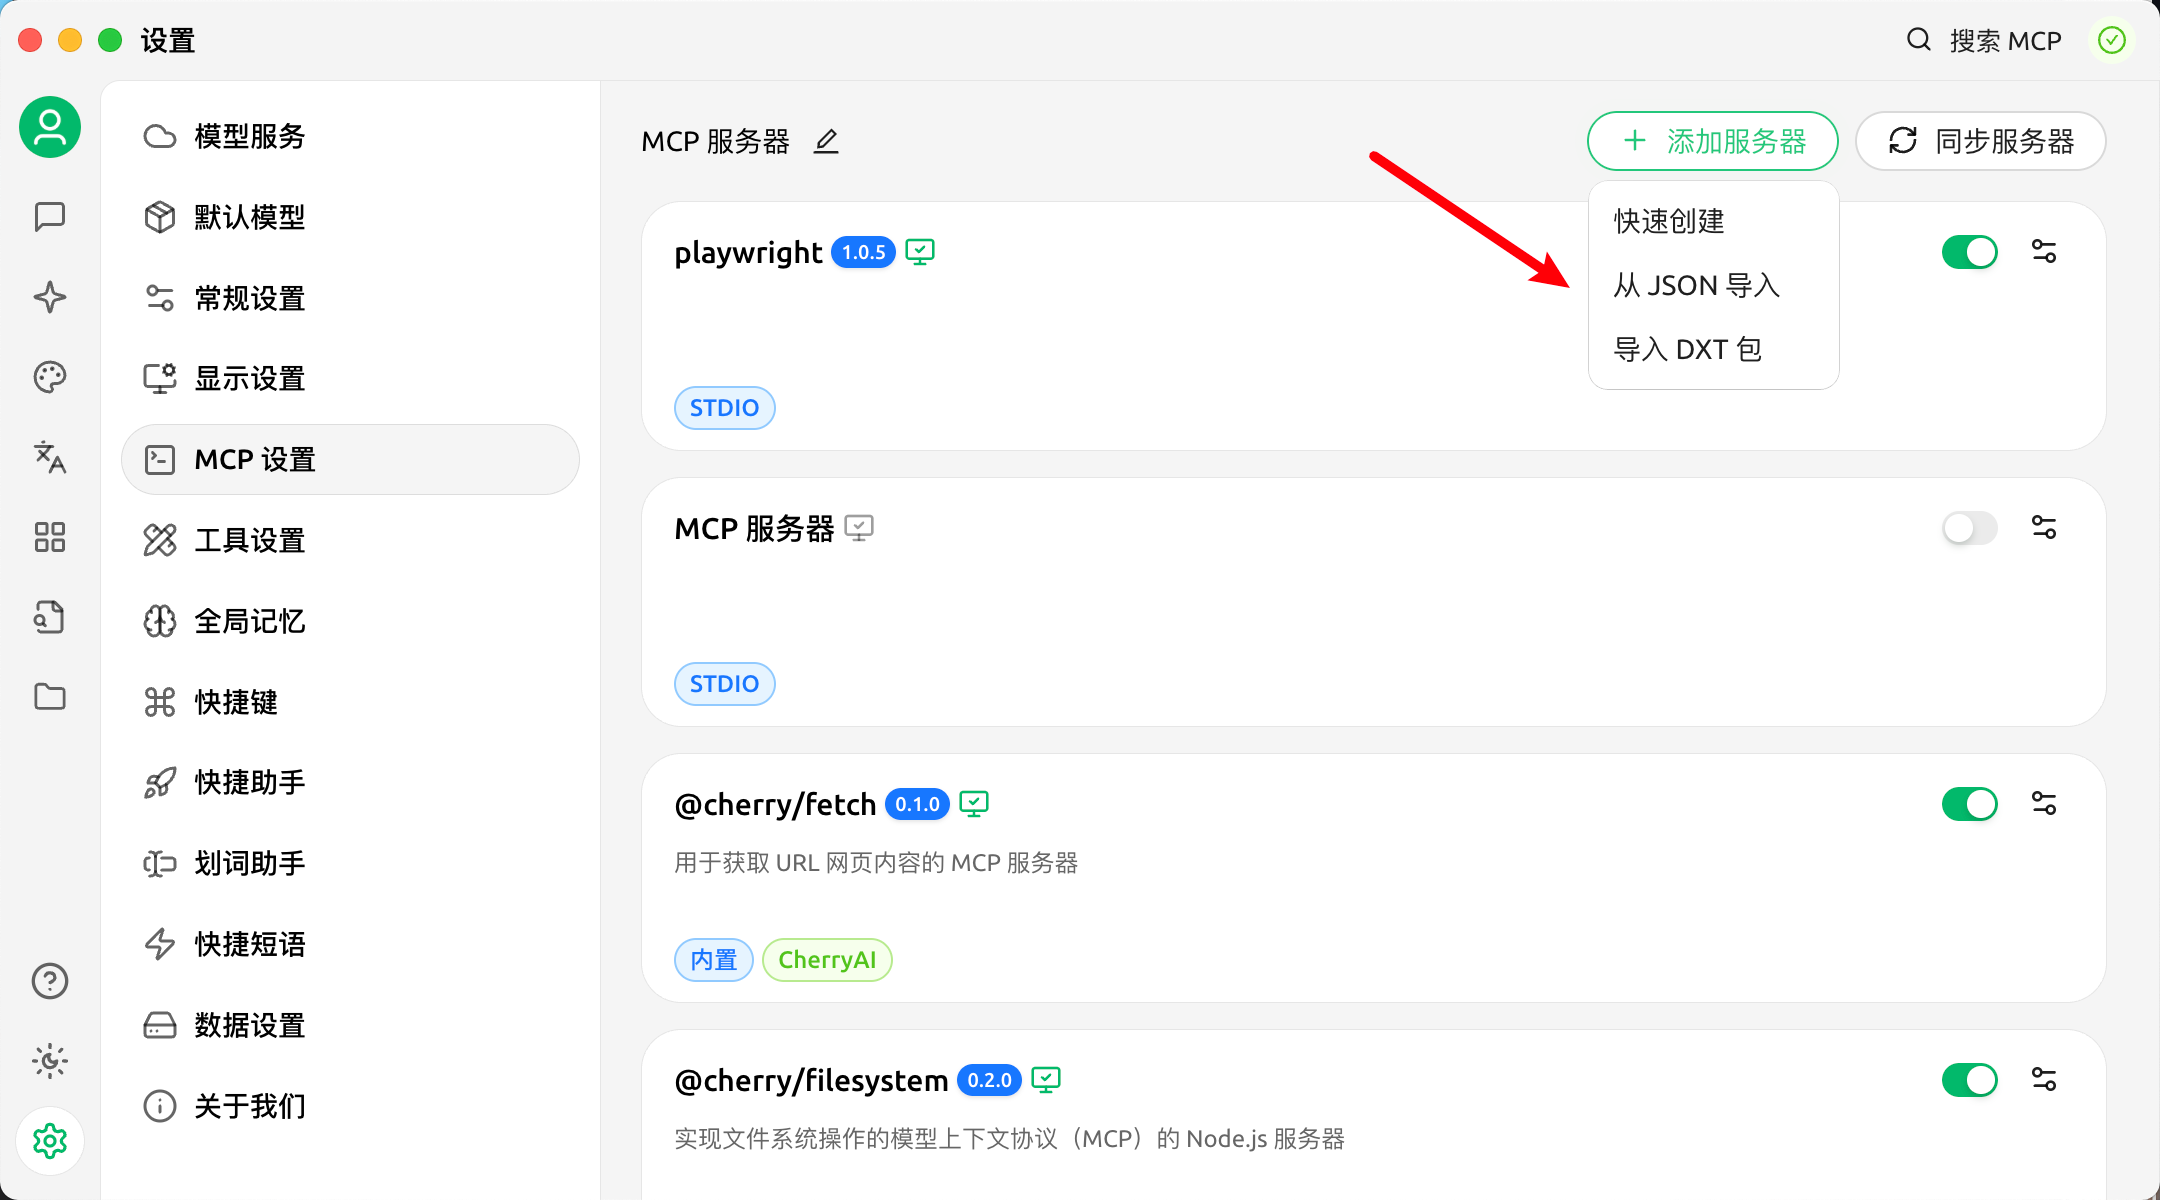This screenshot has width=2160, height=1200.
Task: Open the playwright server card title
Action: (748, 253)
